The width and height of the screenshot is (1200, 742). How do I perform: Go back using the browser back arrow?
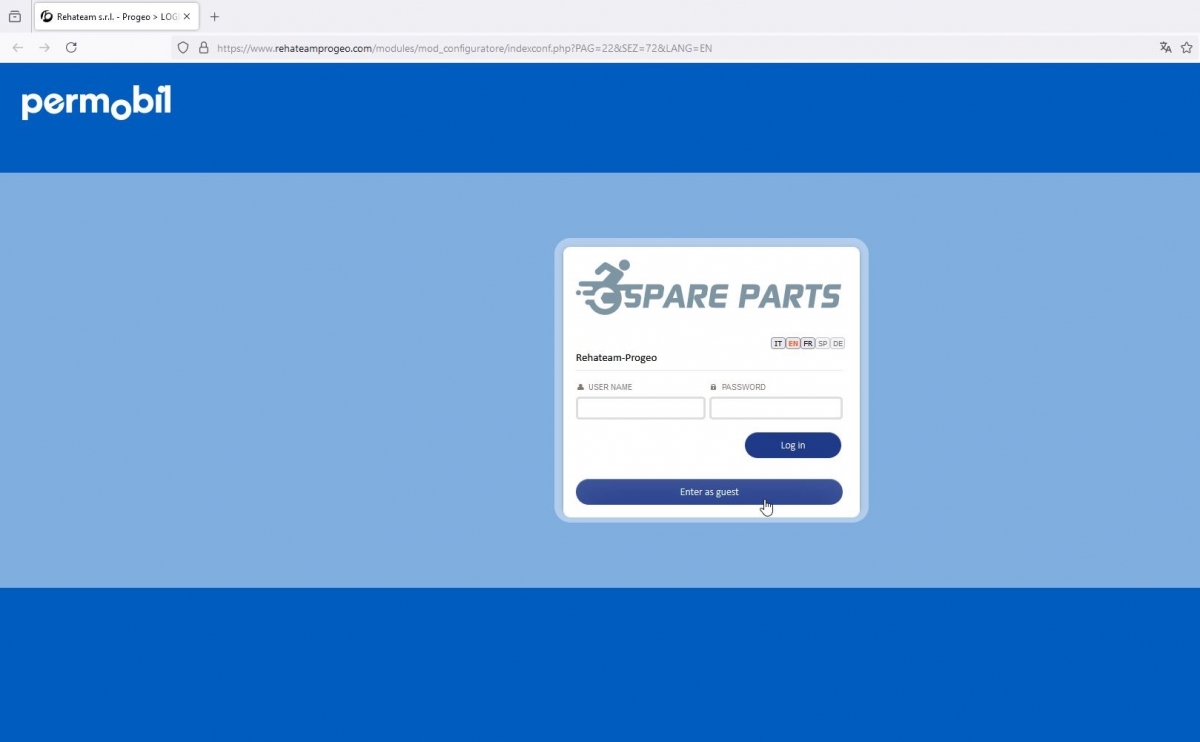[17, 47]
